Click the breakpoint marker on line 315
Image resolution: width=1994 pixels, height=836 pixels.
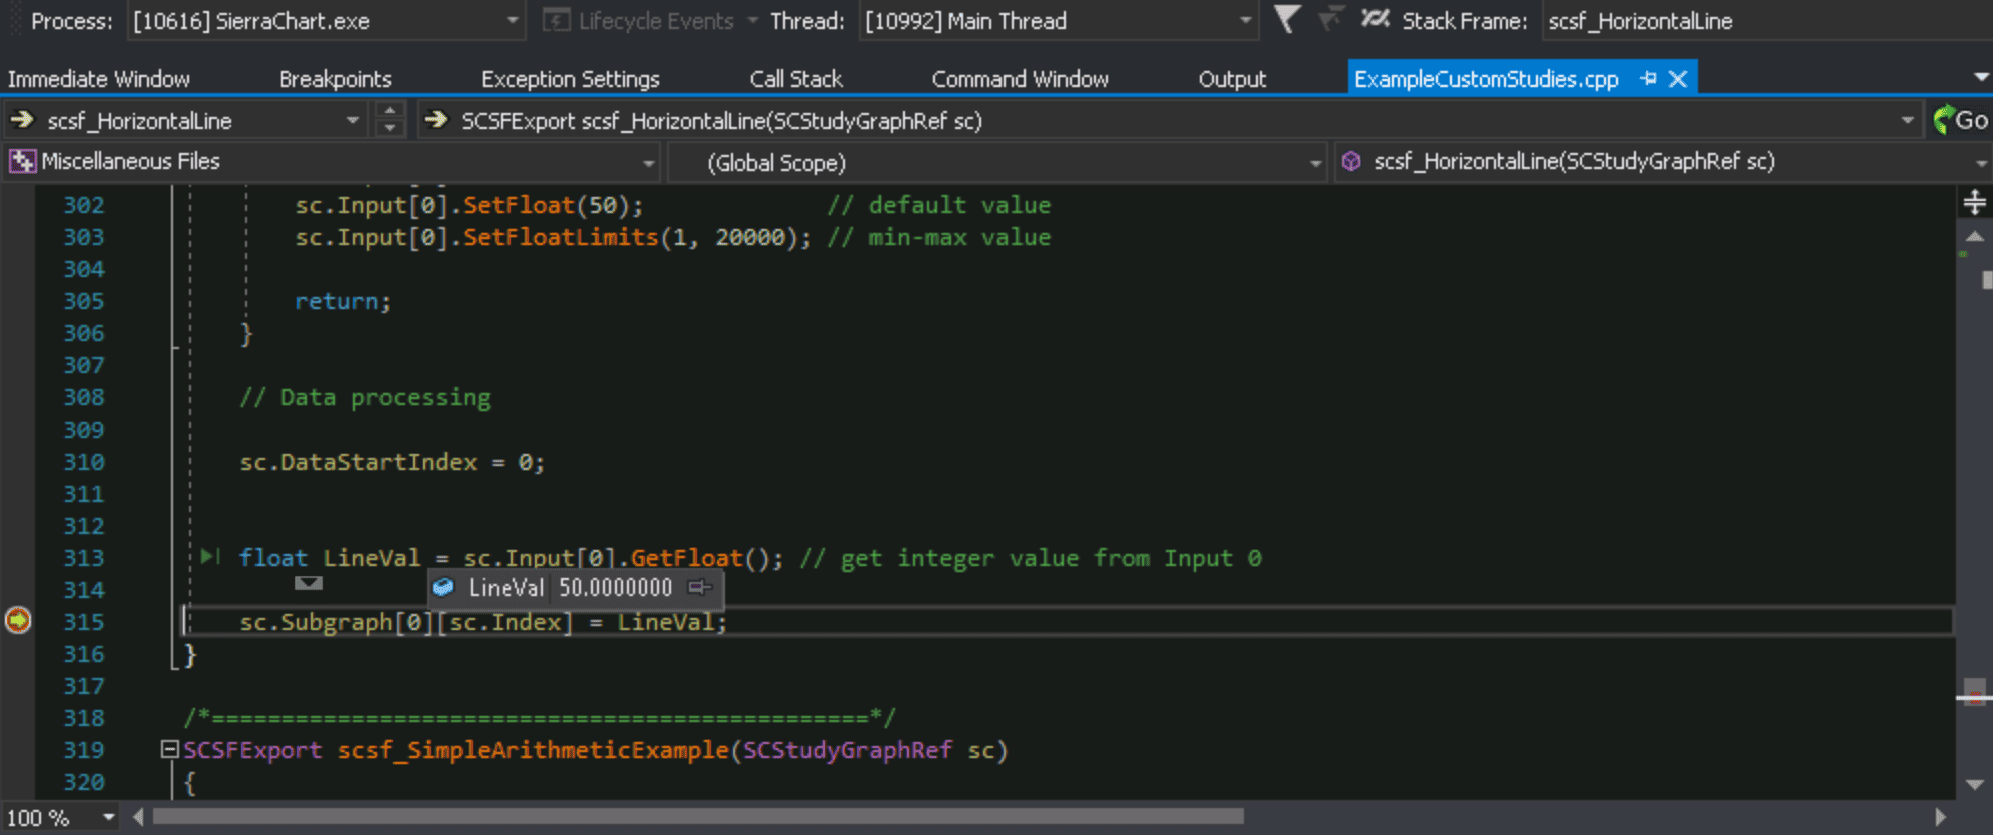click(x=18, y=621)
